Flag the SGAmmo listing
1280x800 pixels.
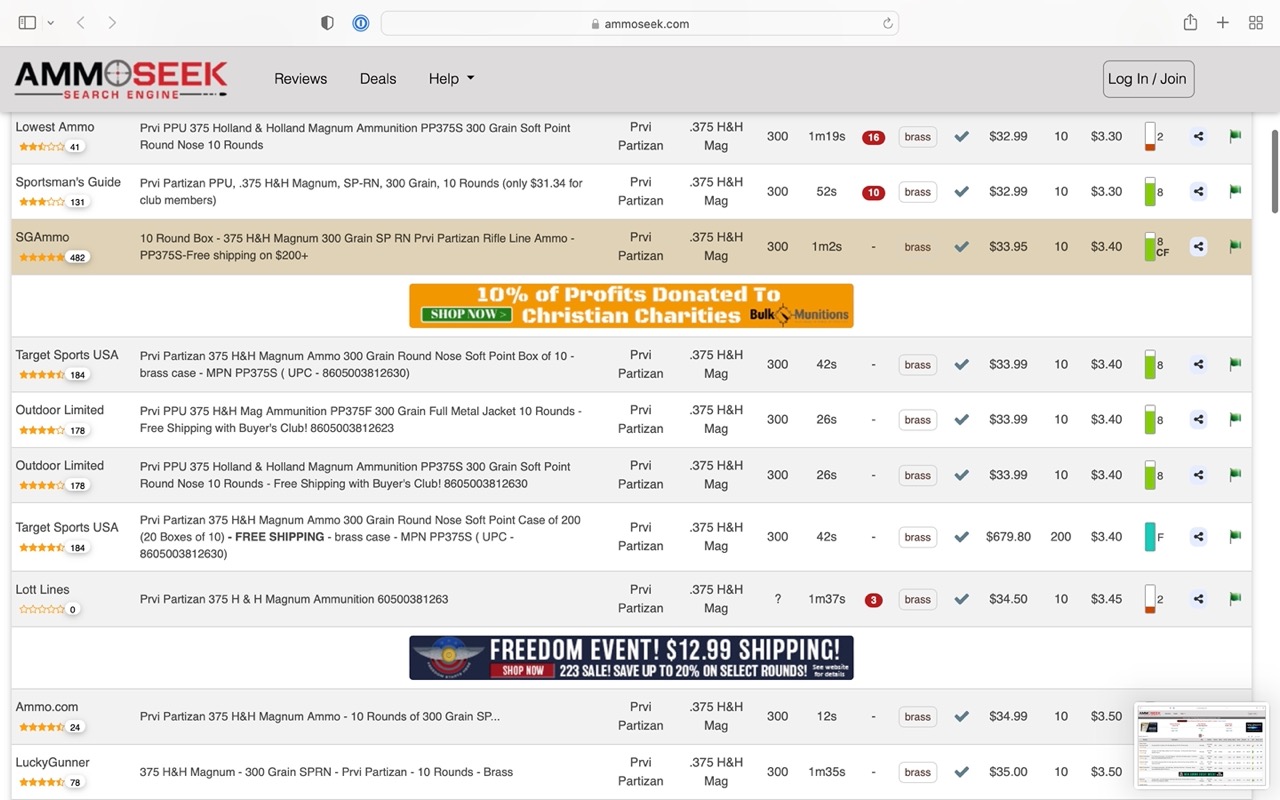tap(1235, 246)
